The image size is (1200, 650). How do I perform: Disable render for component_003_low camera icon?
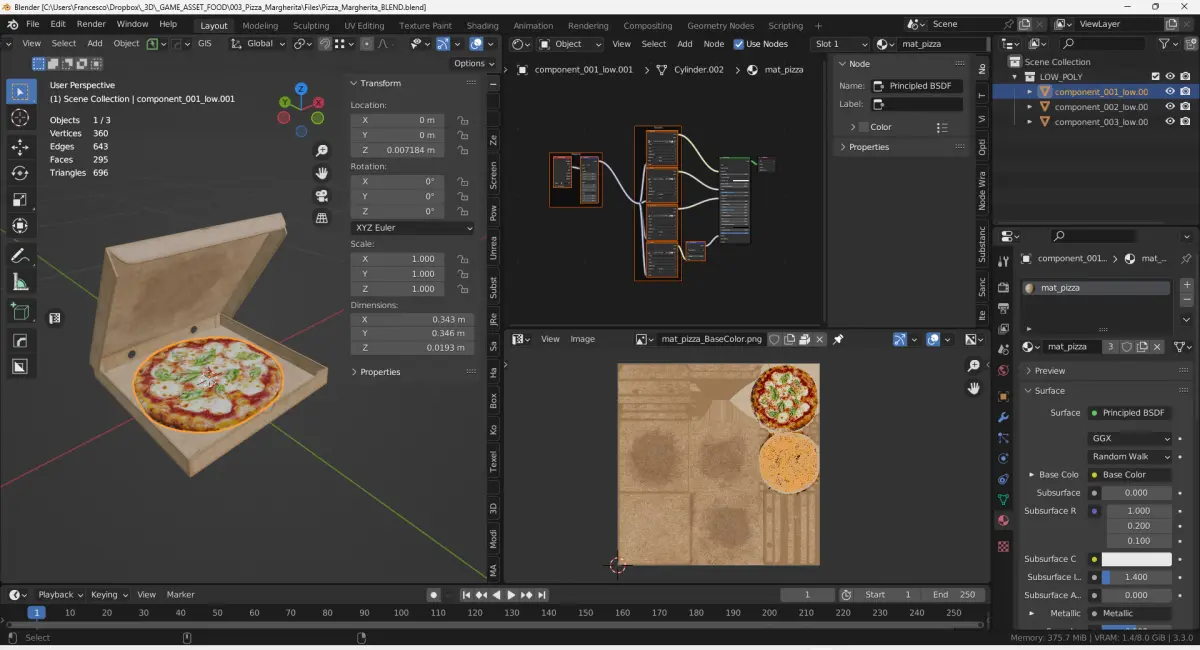tap(1185, 121)
